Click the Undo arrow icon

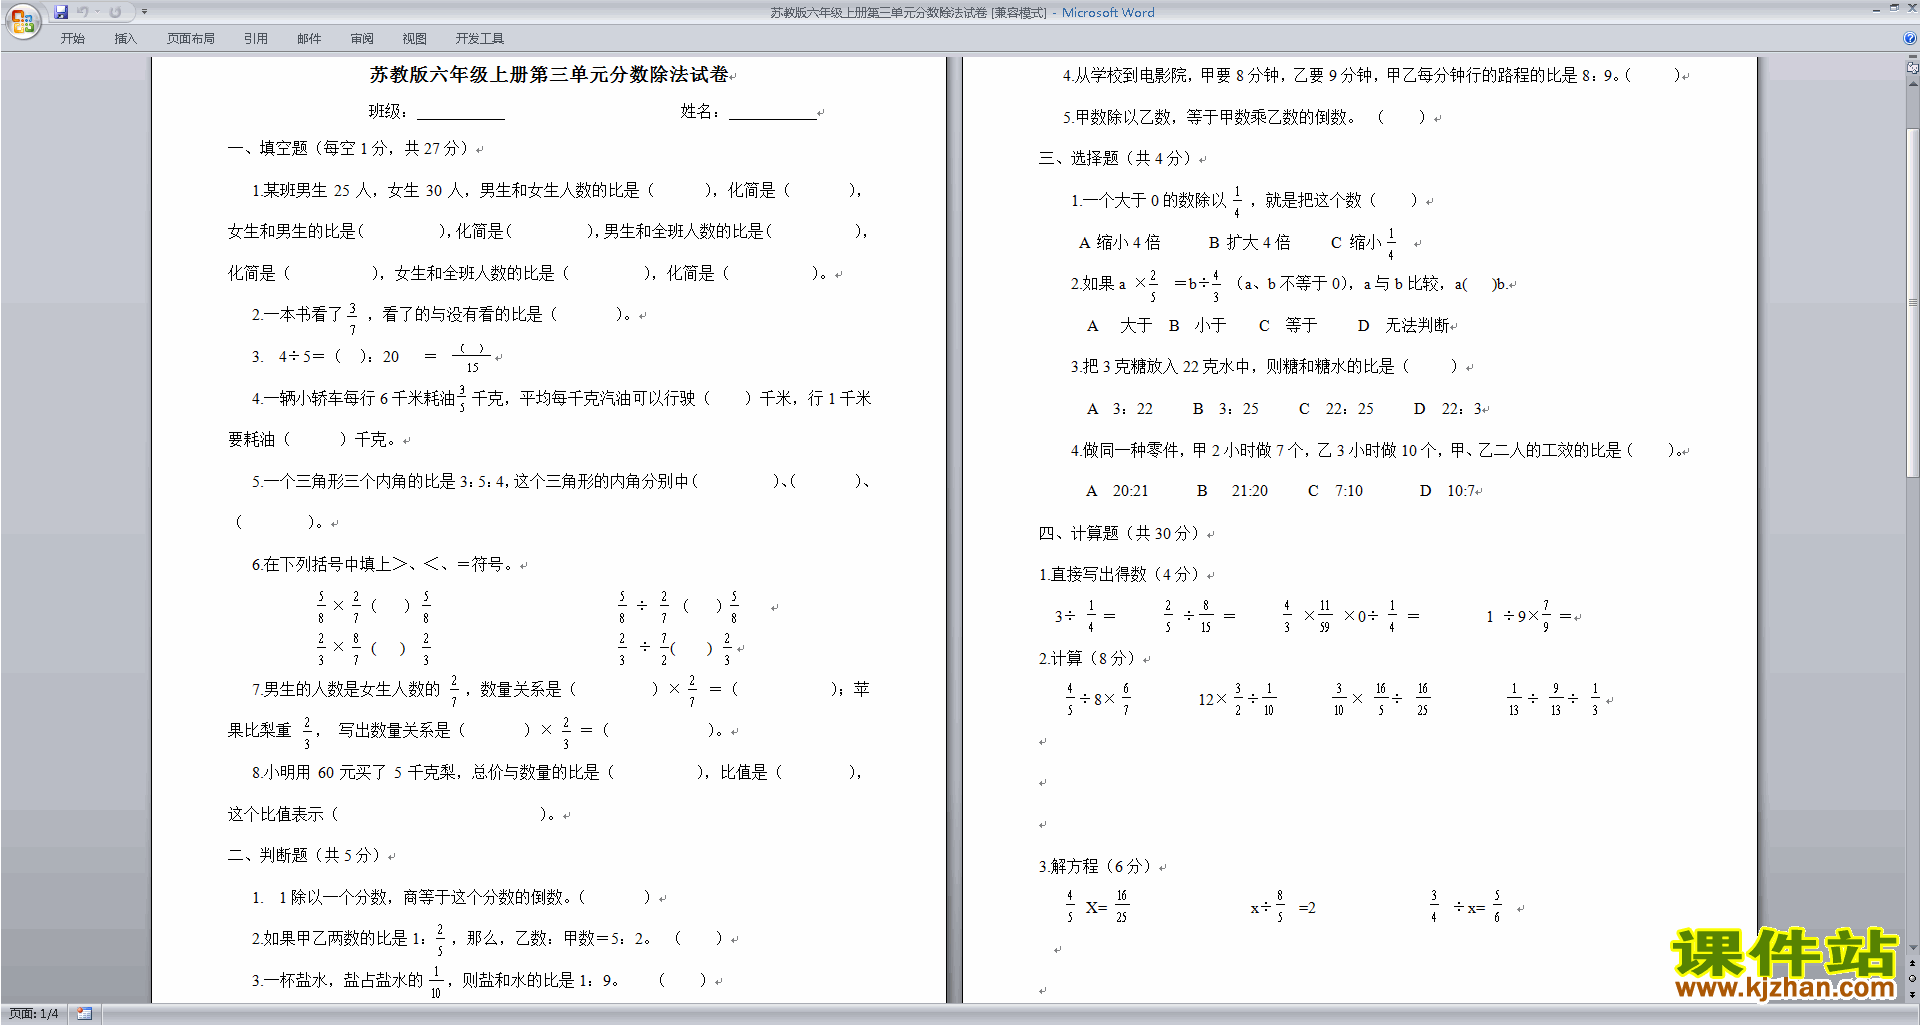point(83,12)
